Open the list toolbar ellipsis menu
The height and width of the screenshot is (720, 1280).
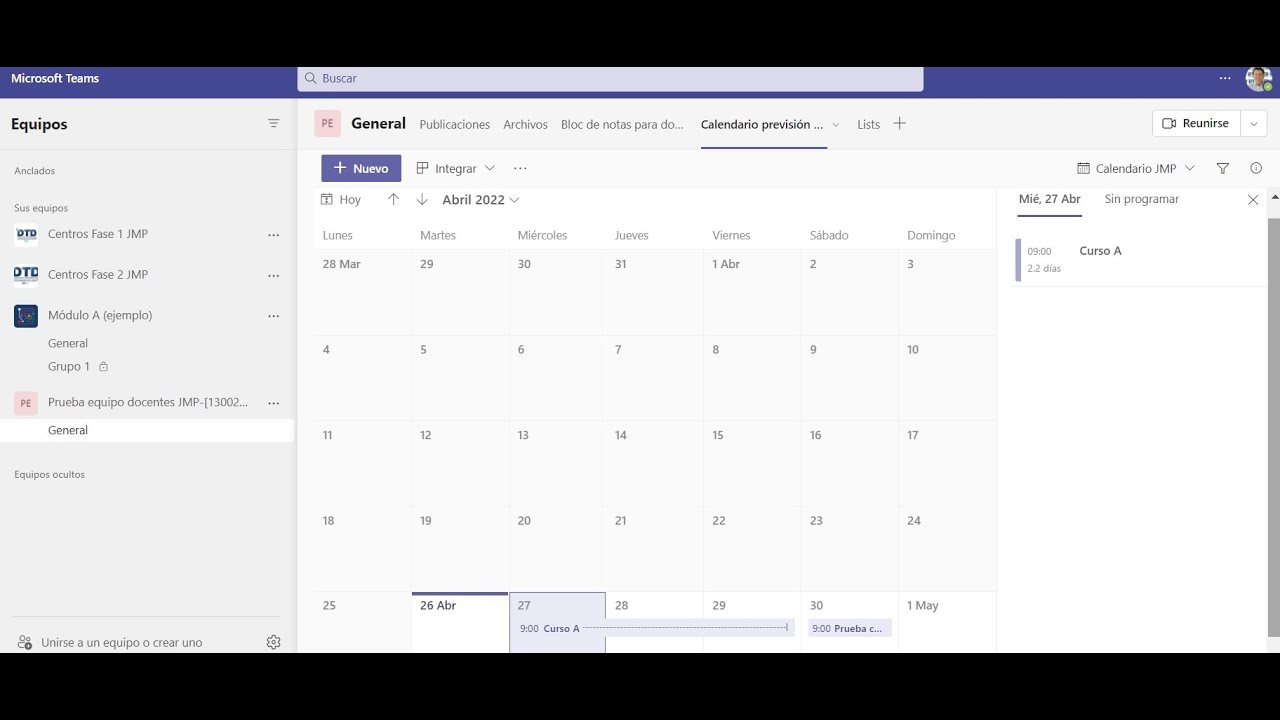[520, 169]
